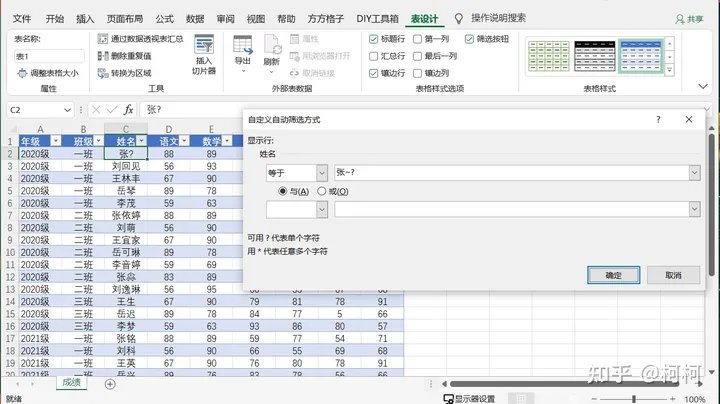Enable the 汇总行 (Total Row) checkbox
This screenshot has height=404, width=720.
click(x=374, y=56)
